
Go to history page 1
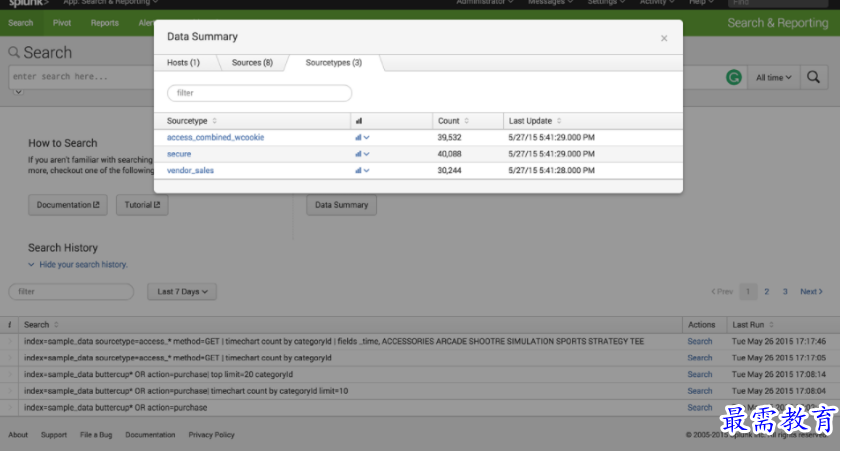(748, 292)
